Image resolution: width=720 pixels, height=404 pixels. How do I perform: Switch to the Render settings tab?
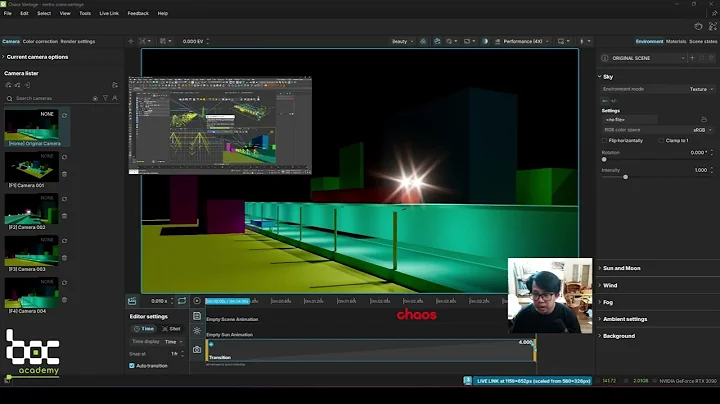pyautogui.click(x=78, y=41)
